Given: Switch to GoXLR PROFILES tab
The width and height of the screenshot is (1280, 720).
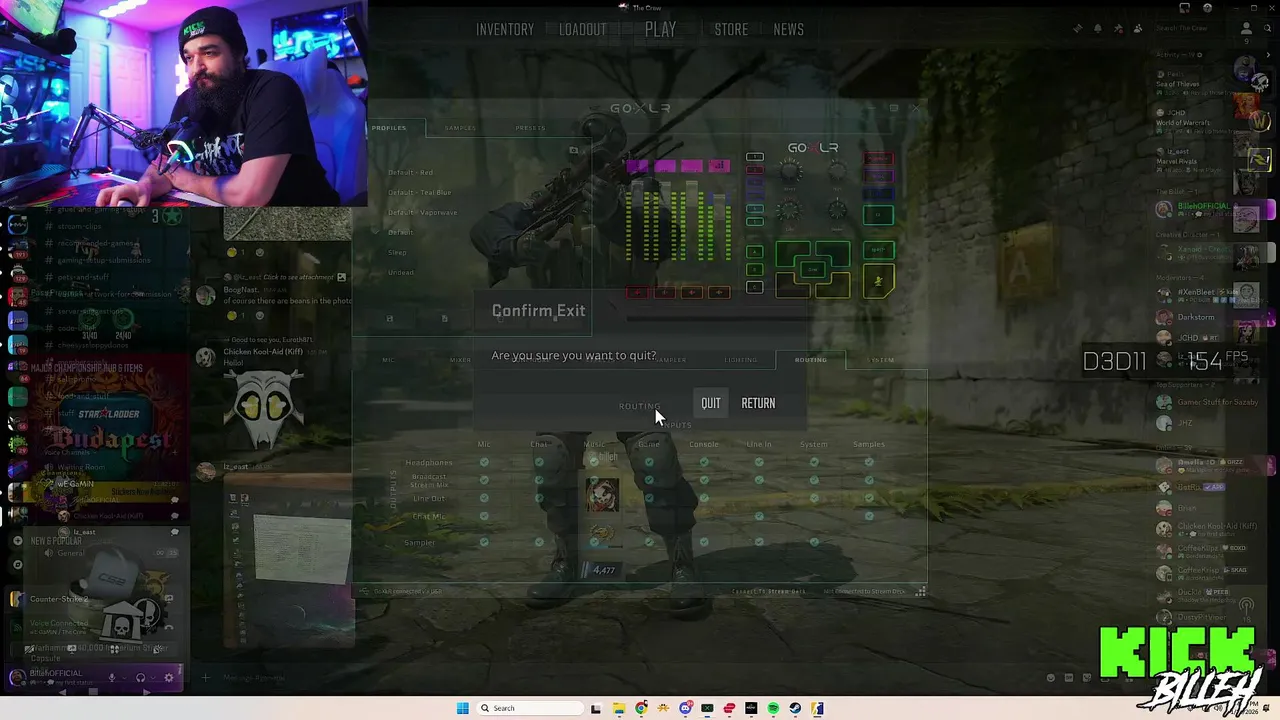Looking at the screenshot, I should pos(389,128).
